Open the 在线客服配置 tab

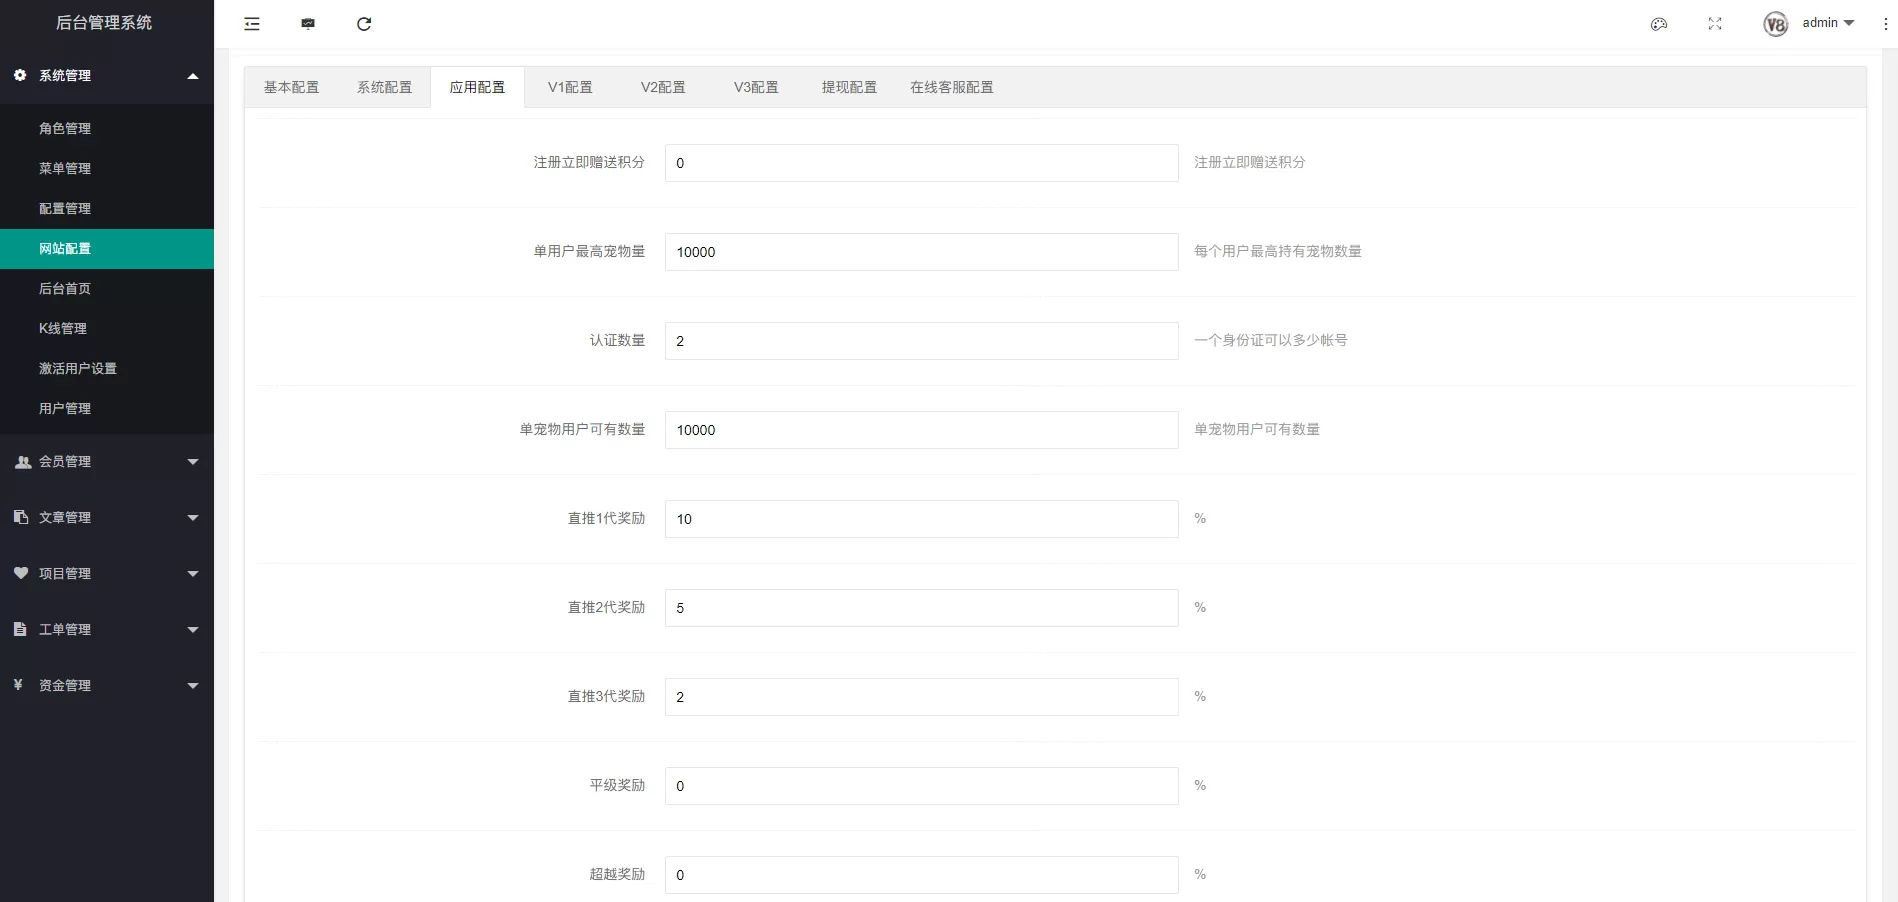[951, 88]
